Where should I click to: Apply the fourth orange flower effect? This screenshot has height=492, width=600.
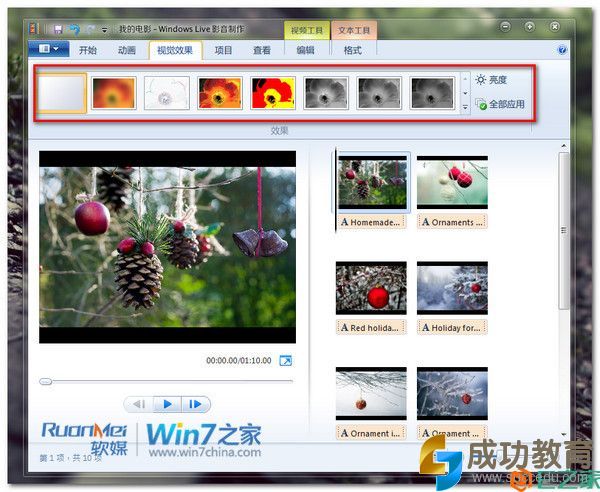click(x=220, y=93)
